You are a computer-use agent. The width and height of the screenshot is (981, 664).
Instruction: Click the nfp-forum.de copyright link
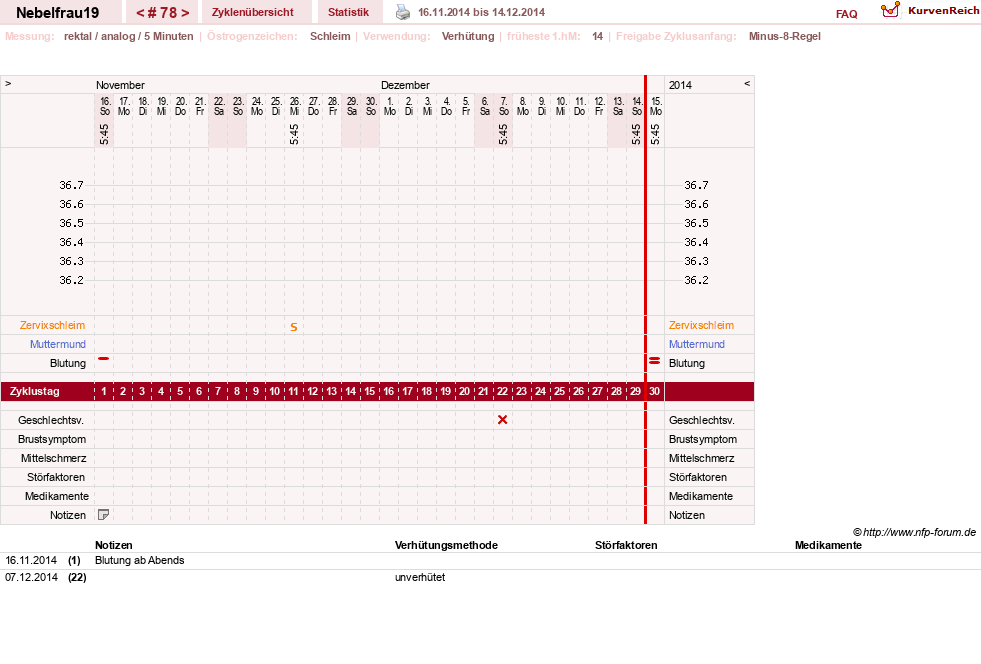pyautogui.click(x=914, y=533)
